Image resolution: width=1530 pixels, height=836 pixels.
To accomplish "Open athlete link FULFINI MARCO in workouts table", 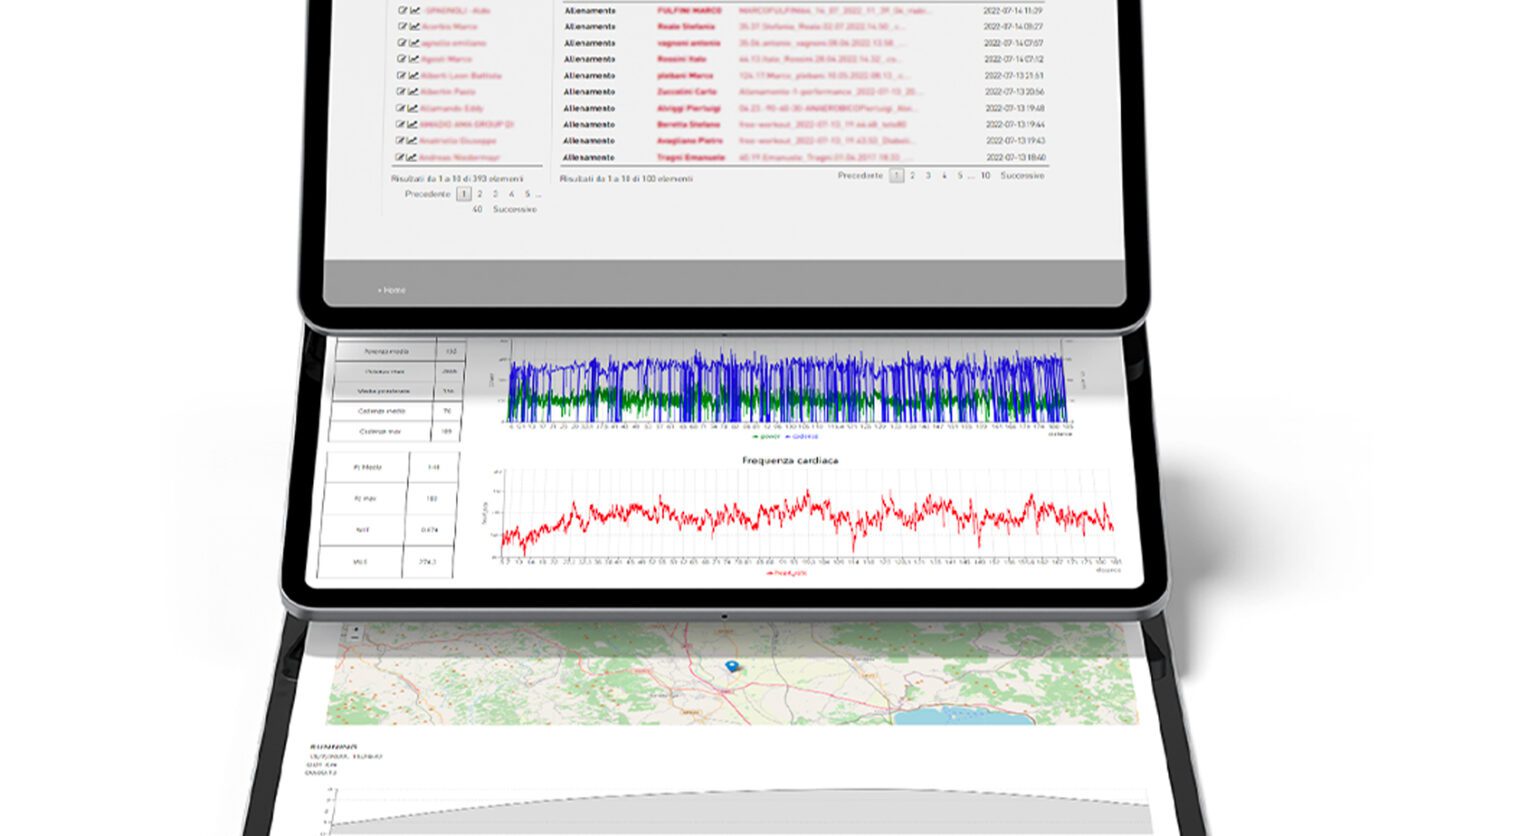I will pyautogui.click(x=689, y=11).
